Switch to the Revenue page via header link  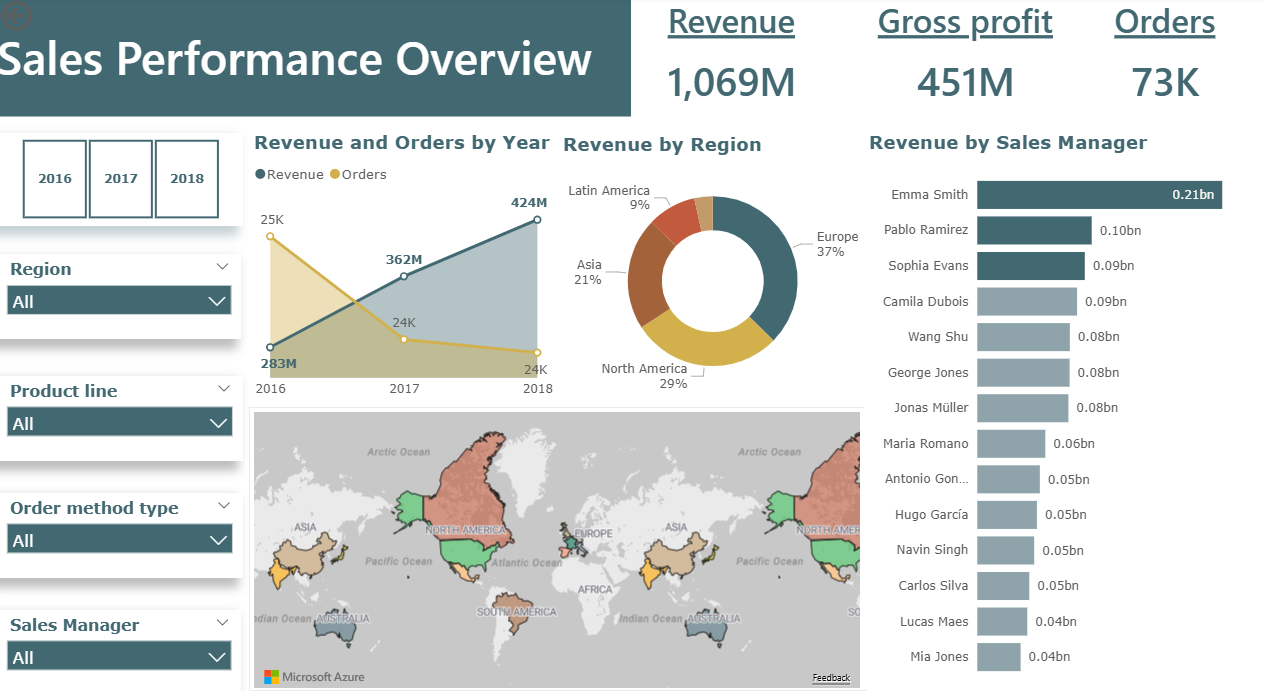tap(731, 22)
